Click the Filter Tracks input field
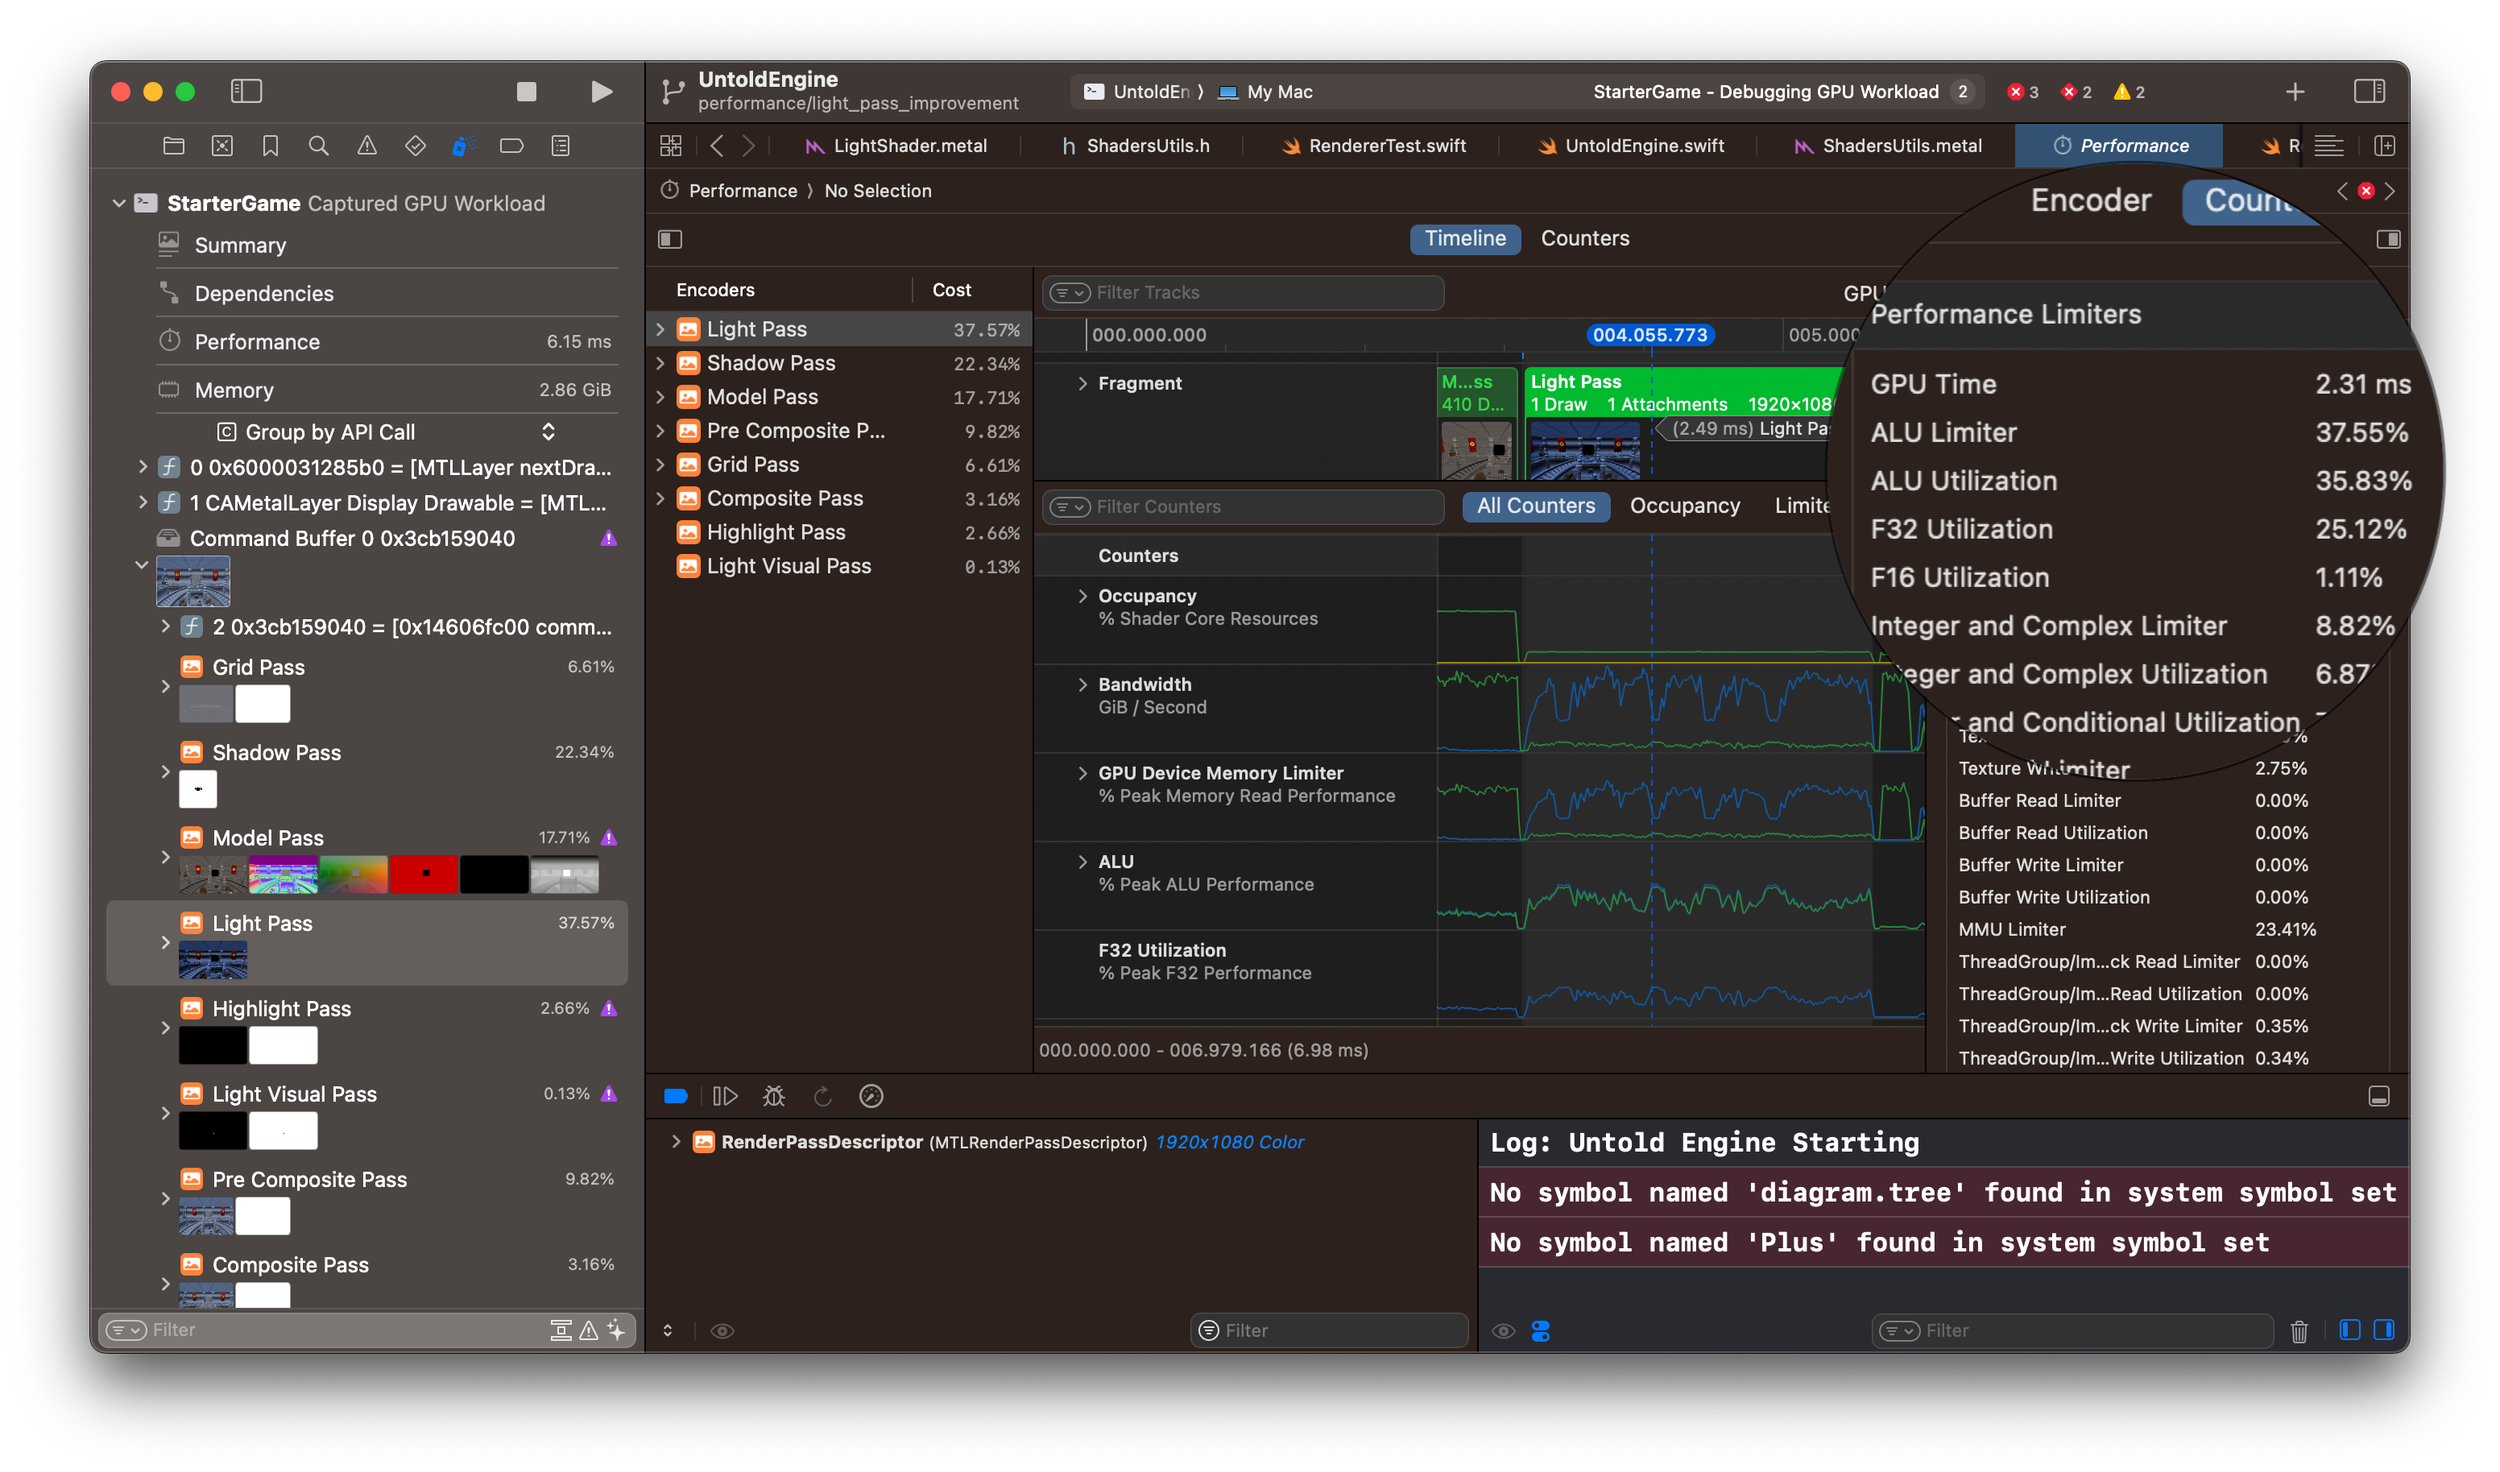This screenshot has width=2500, height=1472. [1260, 293]
